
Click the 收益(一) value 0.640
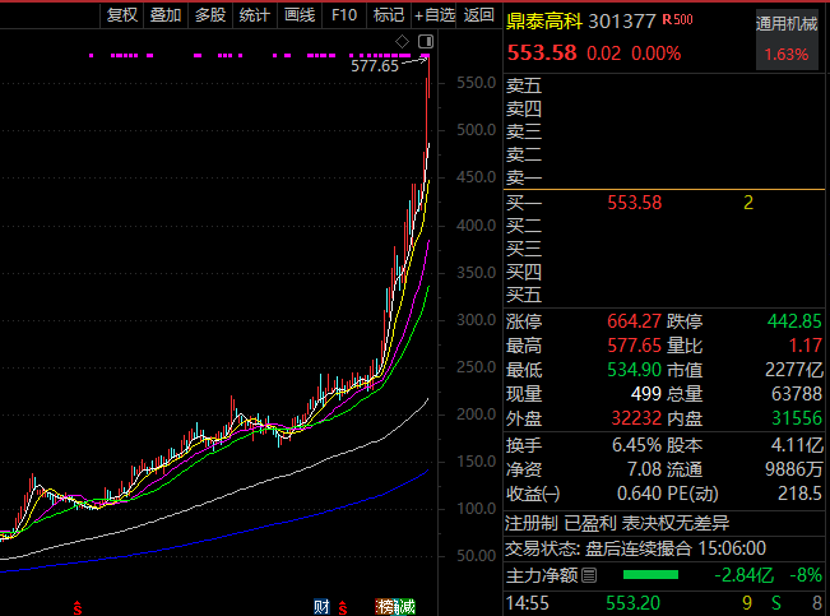639,494
